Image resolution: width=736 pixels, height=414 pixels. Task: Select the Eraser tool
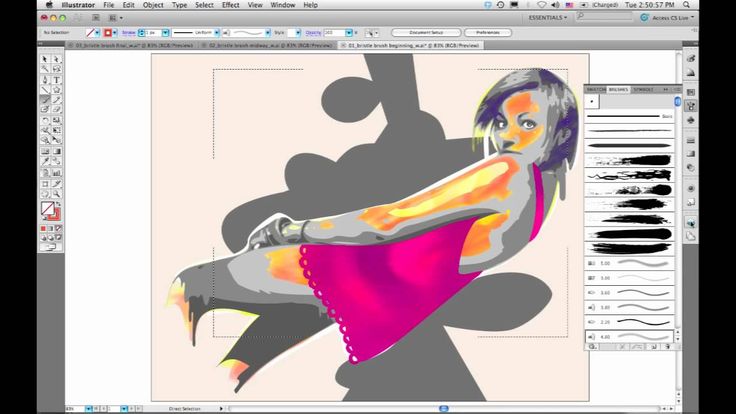tap(56, 109)
